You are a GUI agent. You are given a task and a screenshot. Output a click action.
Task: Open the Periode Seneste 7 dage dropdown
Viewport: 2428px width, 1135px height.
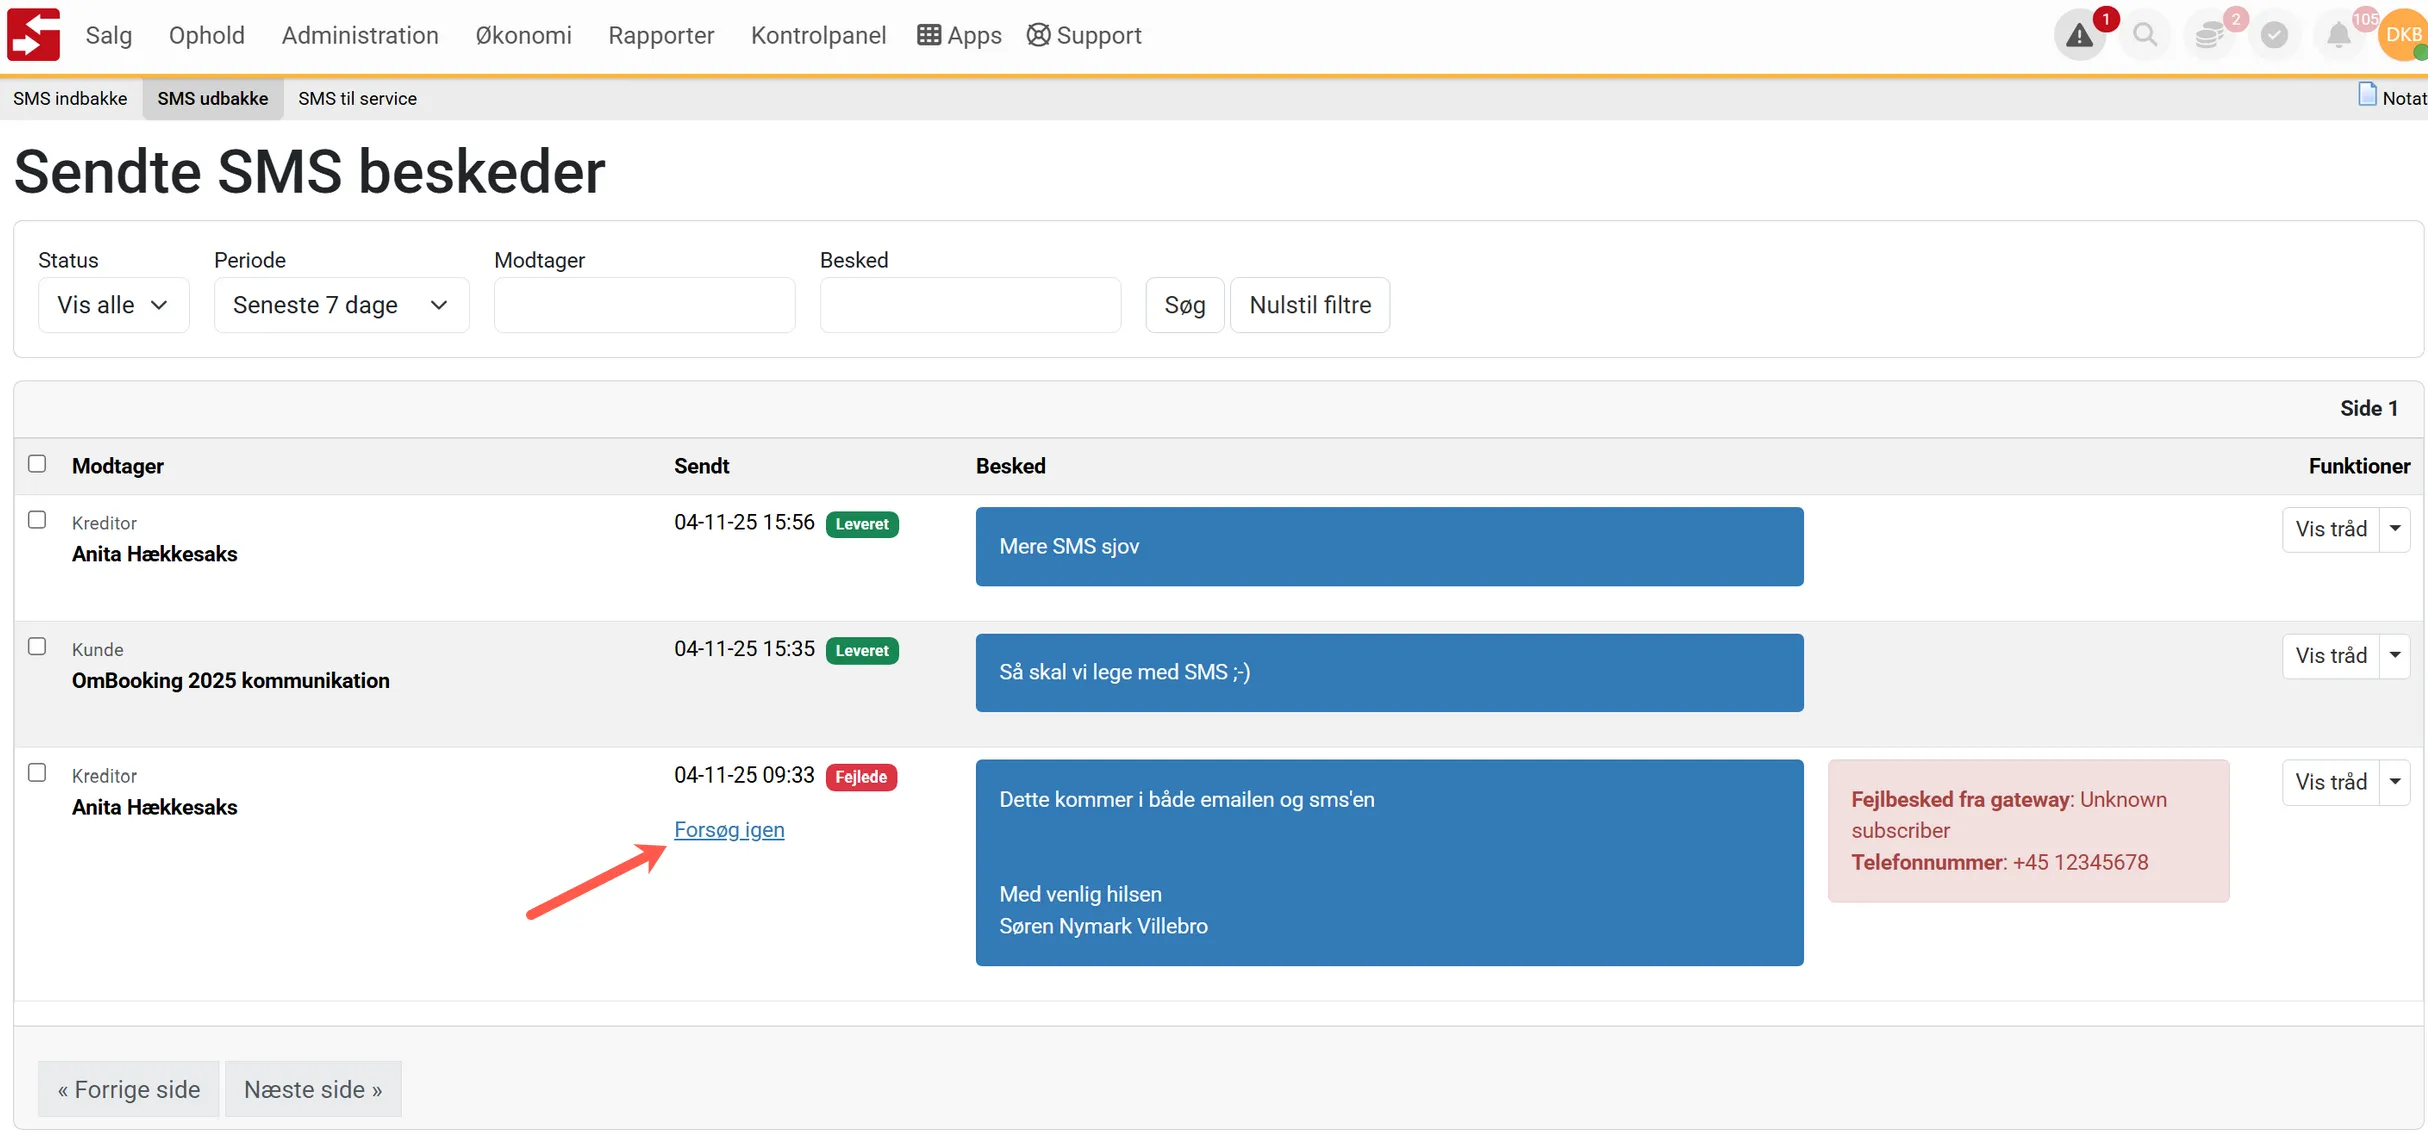(x=341, y=305)
